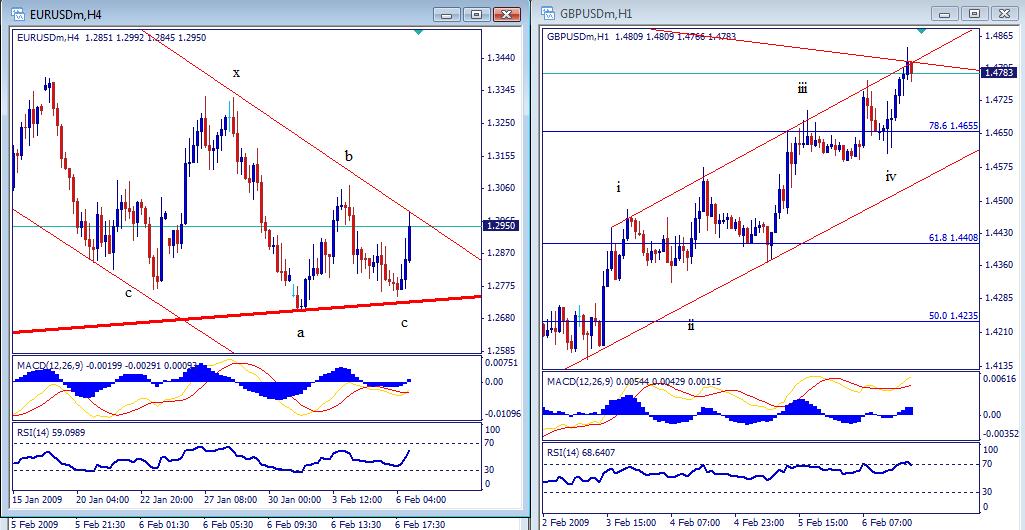Click the Fibonacci label '78.6 1.4655'
This screenshot has height=530, width=1025.
pos(954,125)
